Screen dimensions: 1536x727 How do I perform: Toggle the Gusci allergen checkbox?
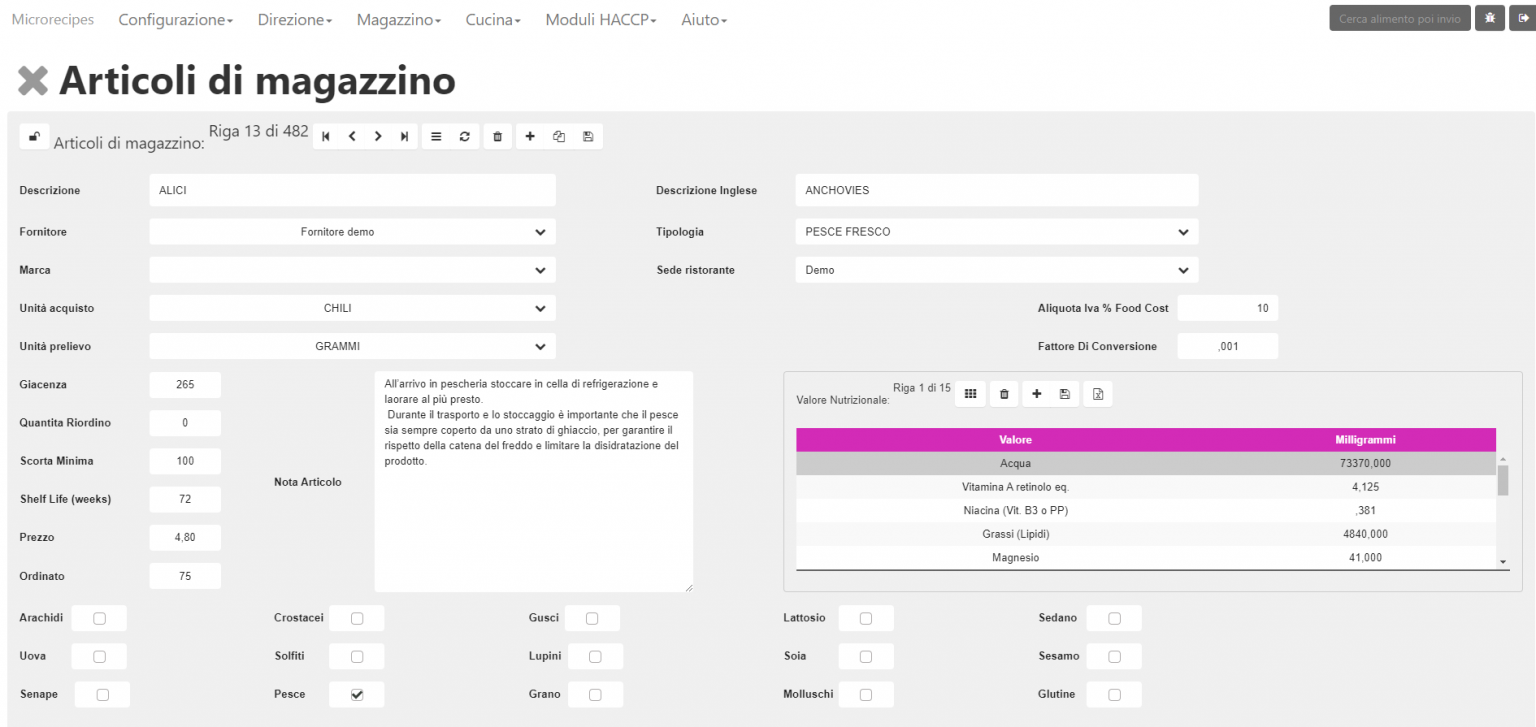592,618
